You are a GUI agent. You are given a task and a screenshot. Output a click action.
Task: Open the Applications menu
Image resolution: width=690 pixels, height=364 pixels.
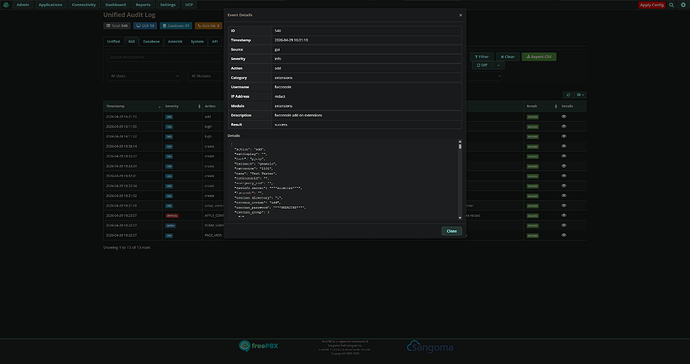tap(50, 5)
